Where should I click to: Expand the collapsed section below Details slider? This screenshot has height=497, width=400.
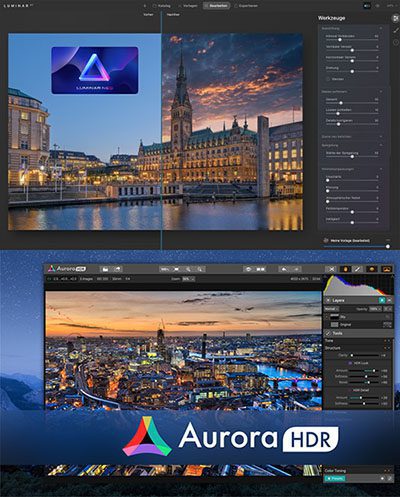381,137
